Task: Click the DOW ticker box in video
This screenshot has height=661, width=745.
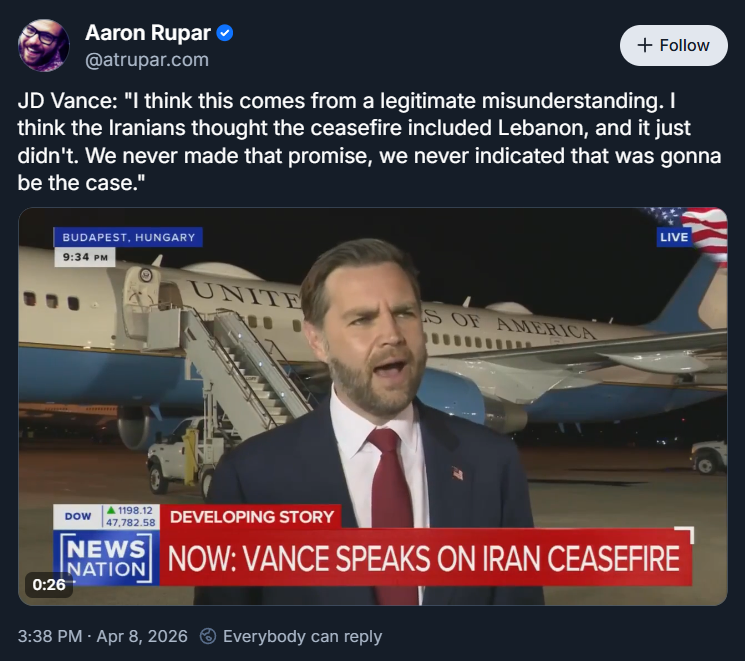Action: coord(107,516)
